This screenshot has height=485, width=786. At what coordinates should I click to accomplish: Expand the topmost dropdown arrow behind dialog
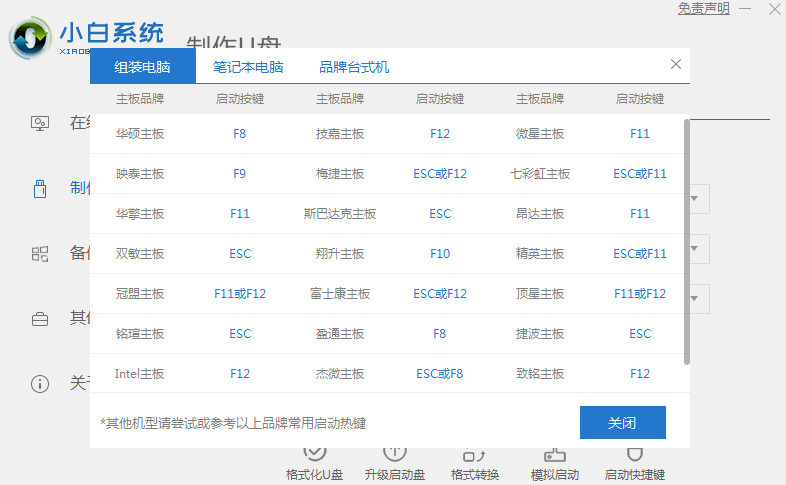(x=698, y=198)
